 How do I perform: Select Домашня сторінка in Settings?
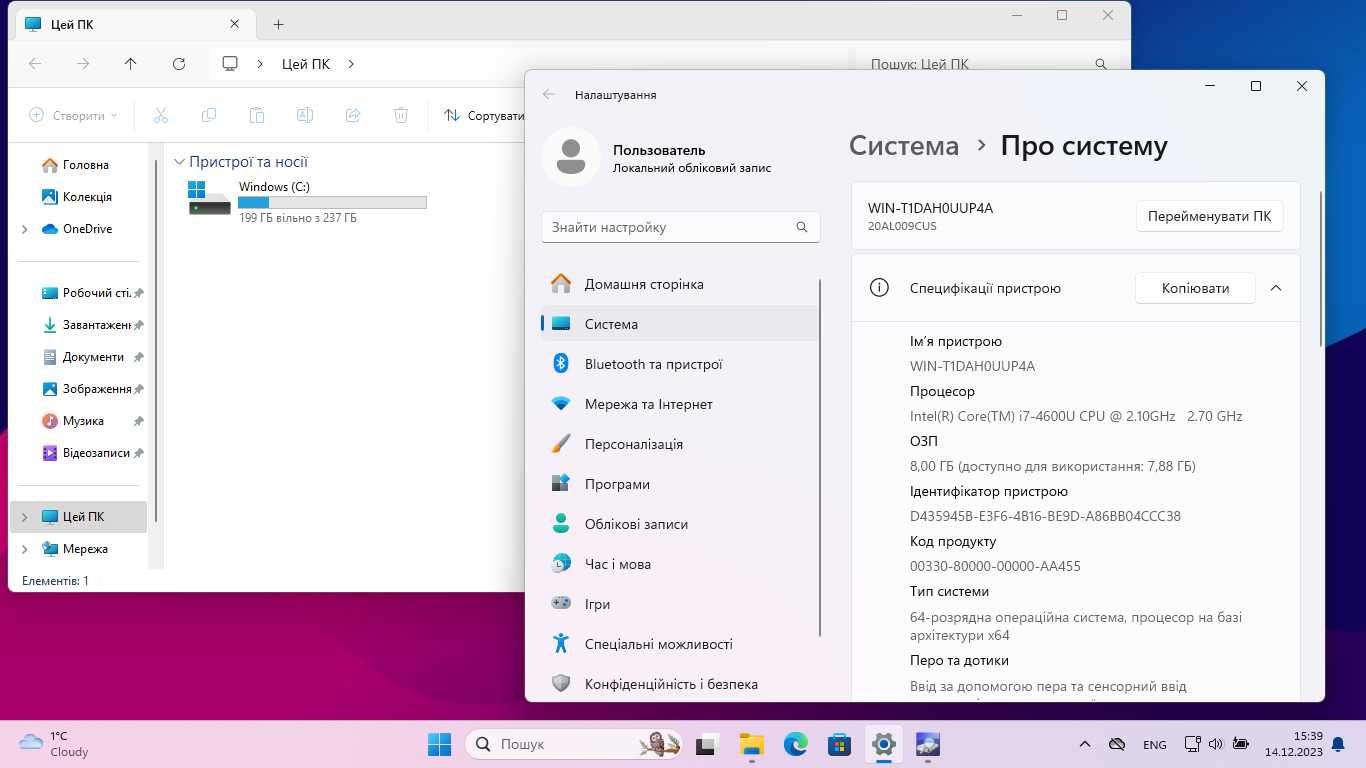tap(680, 284)
